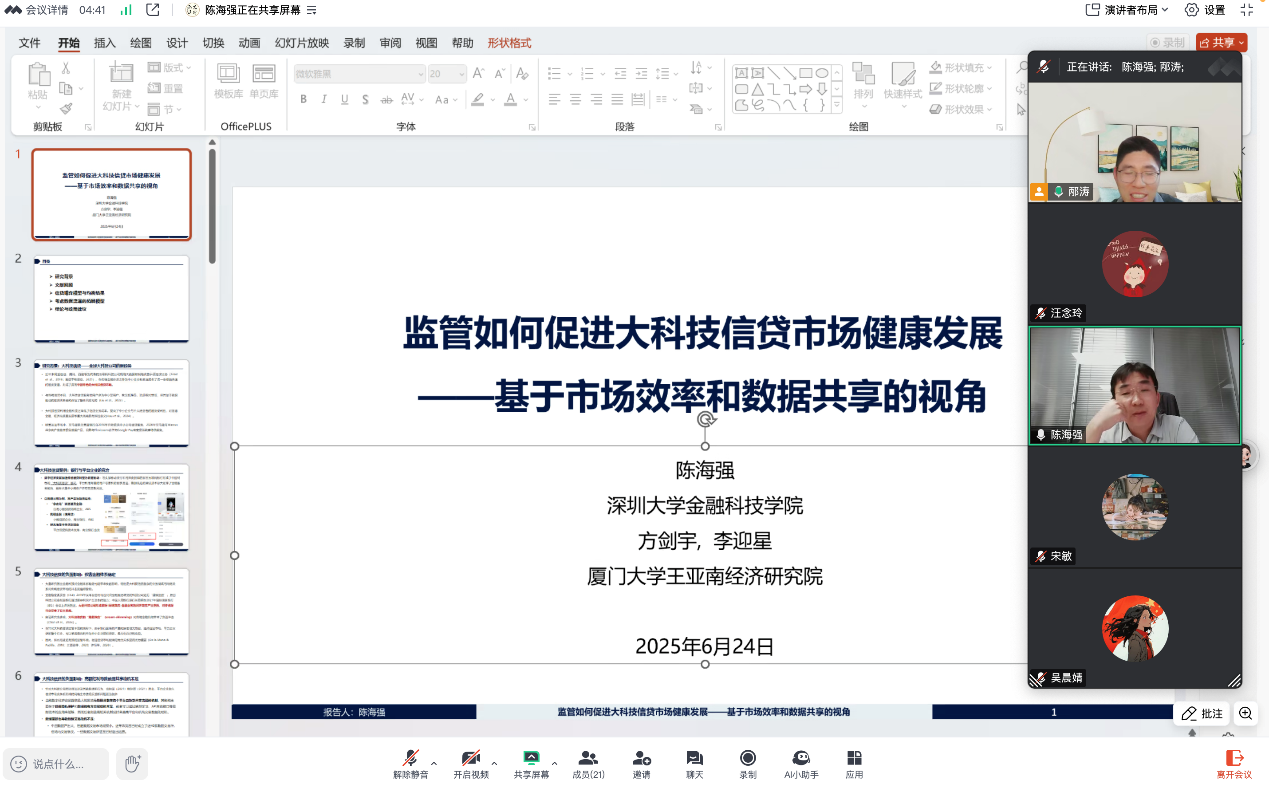This screenshot has width=1269, height=788.
Task: Open the 设置 settings
Action: pyautogui.click(x=1205, y=10)
